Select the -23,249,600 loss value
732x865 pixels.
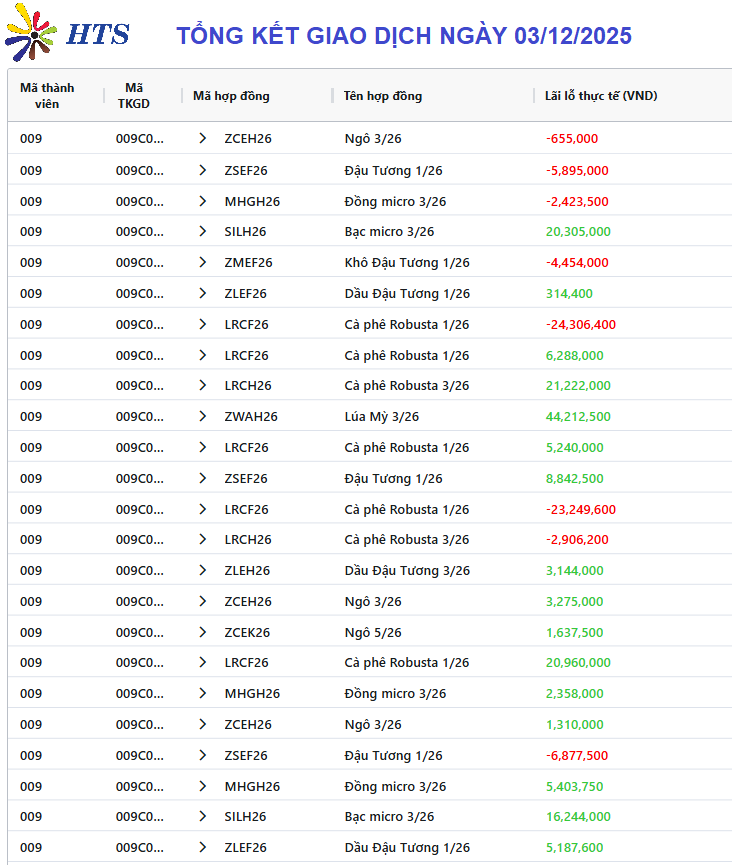[581, 509]
